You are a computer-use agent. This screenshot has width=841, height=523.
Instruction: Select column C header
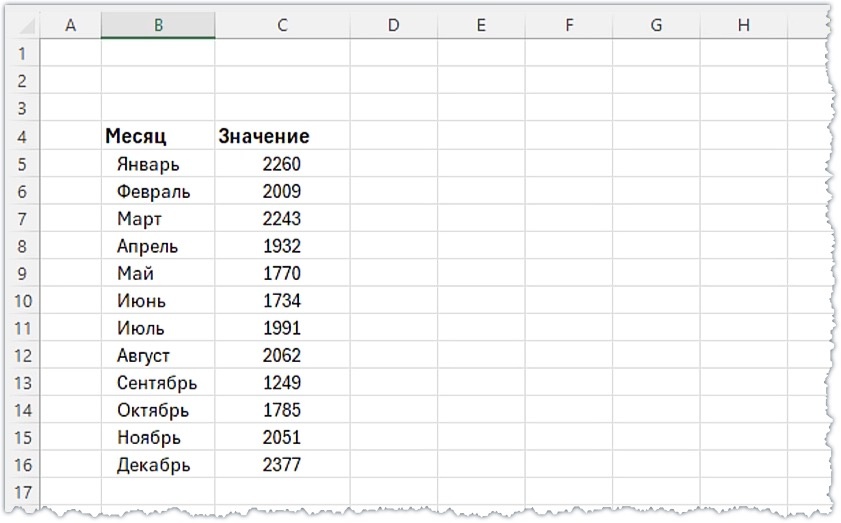coord(283,25)
